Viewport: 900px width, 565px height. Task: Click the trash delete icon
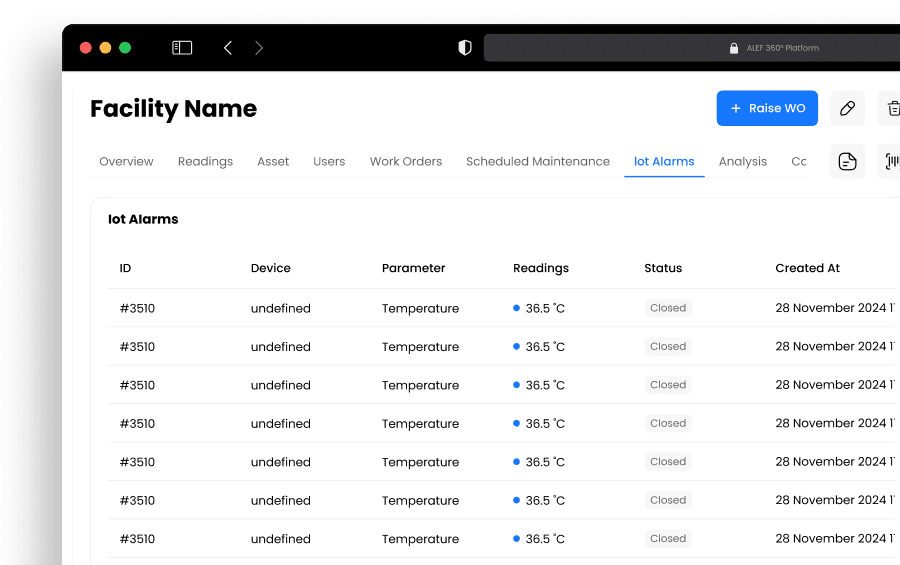click(x=890, y=108)
